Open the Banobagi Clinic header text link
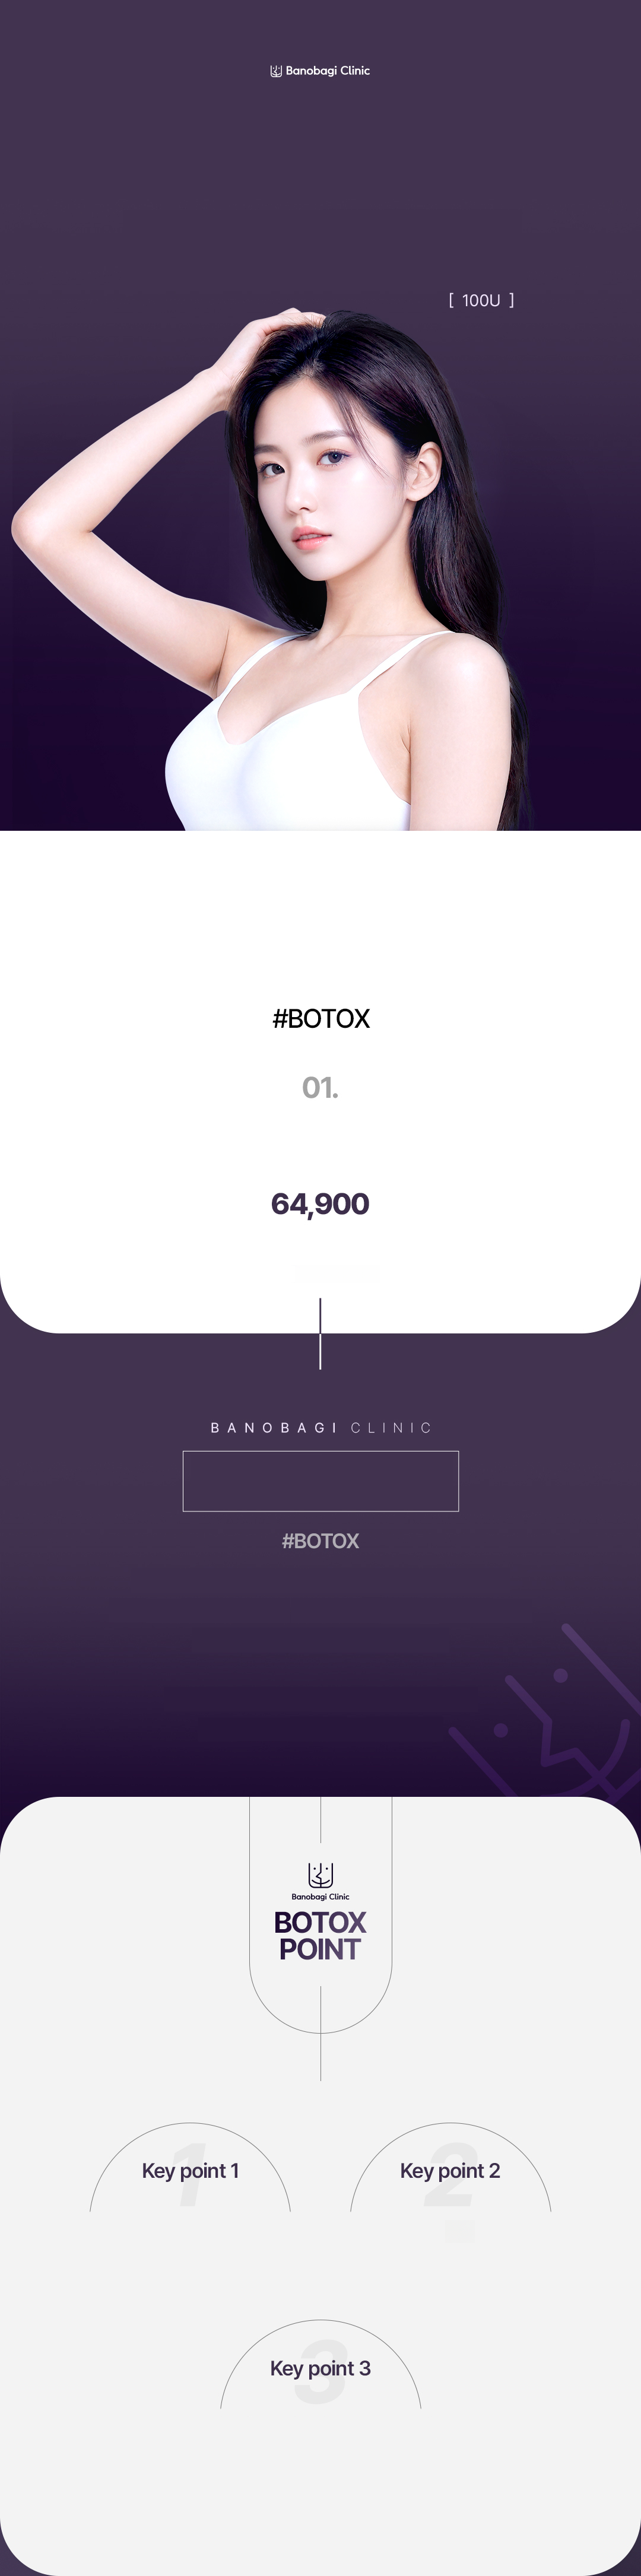 tap(327, 71)
